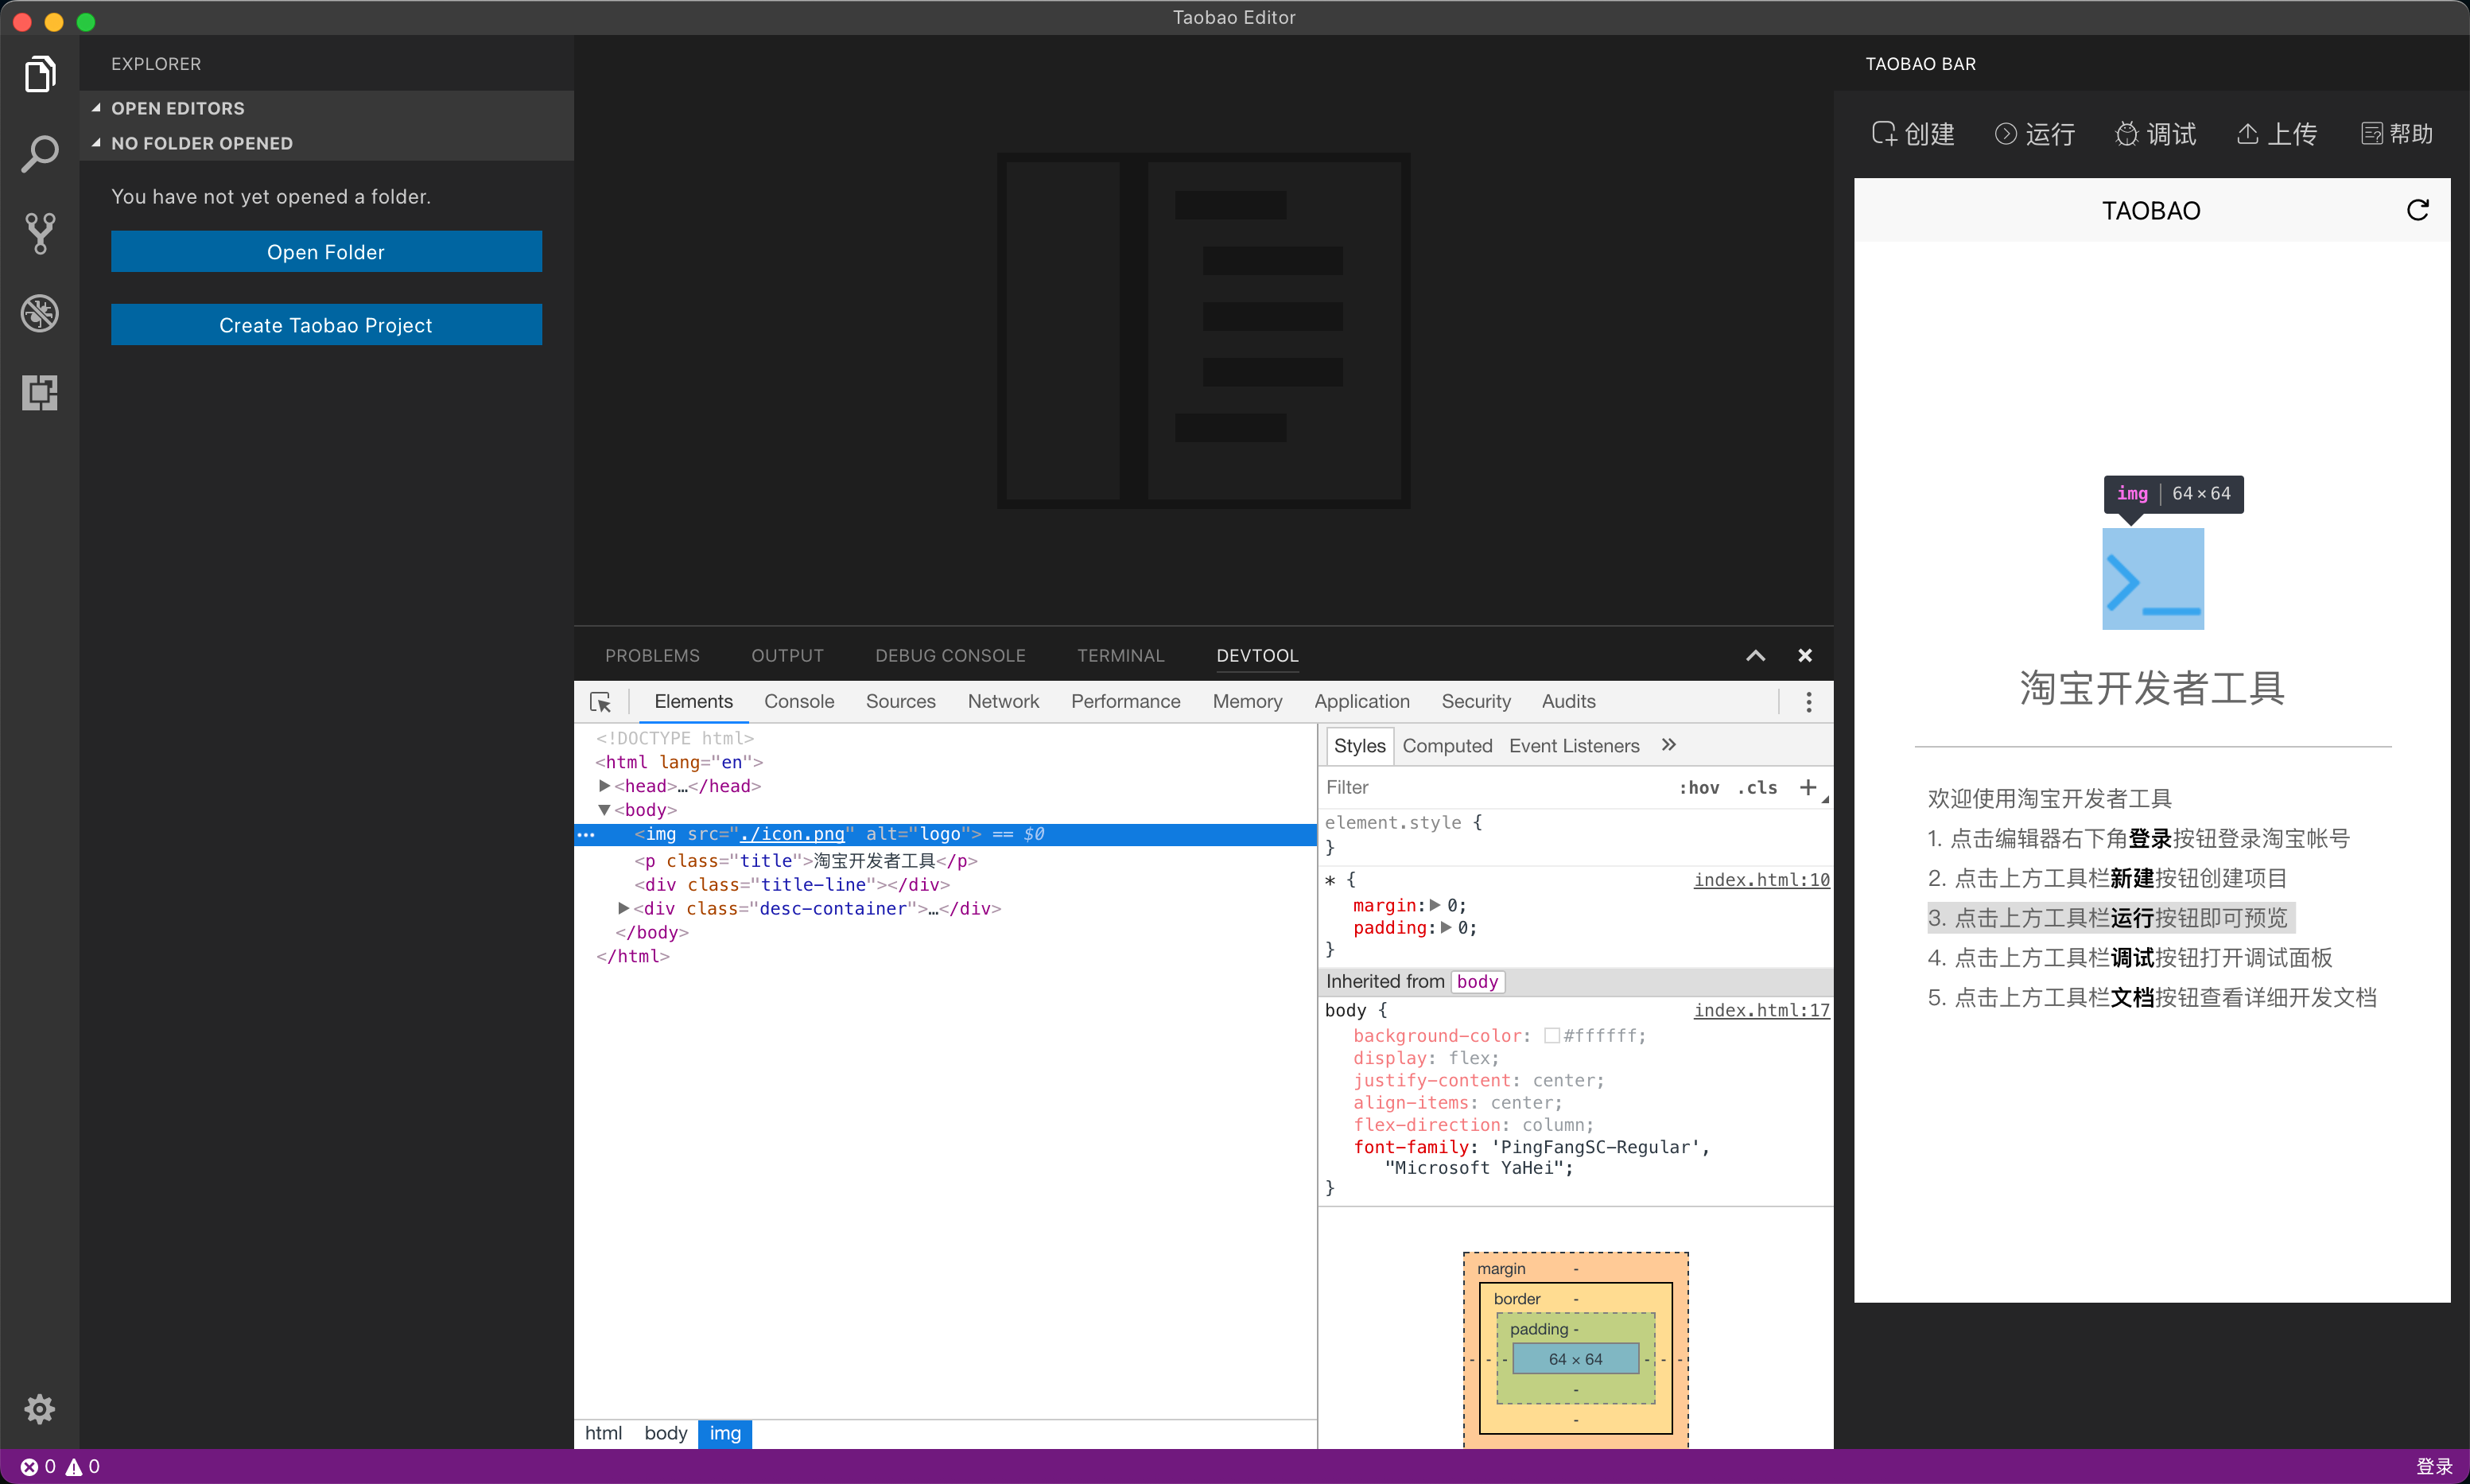Toggle the .cls class editor

(1757, 788)
